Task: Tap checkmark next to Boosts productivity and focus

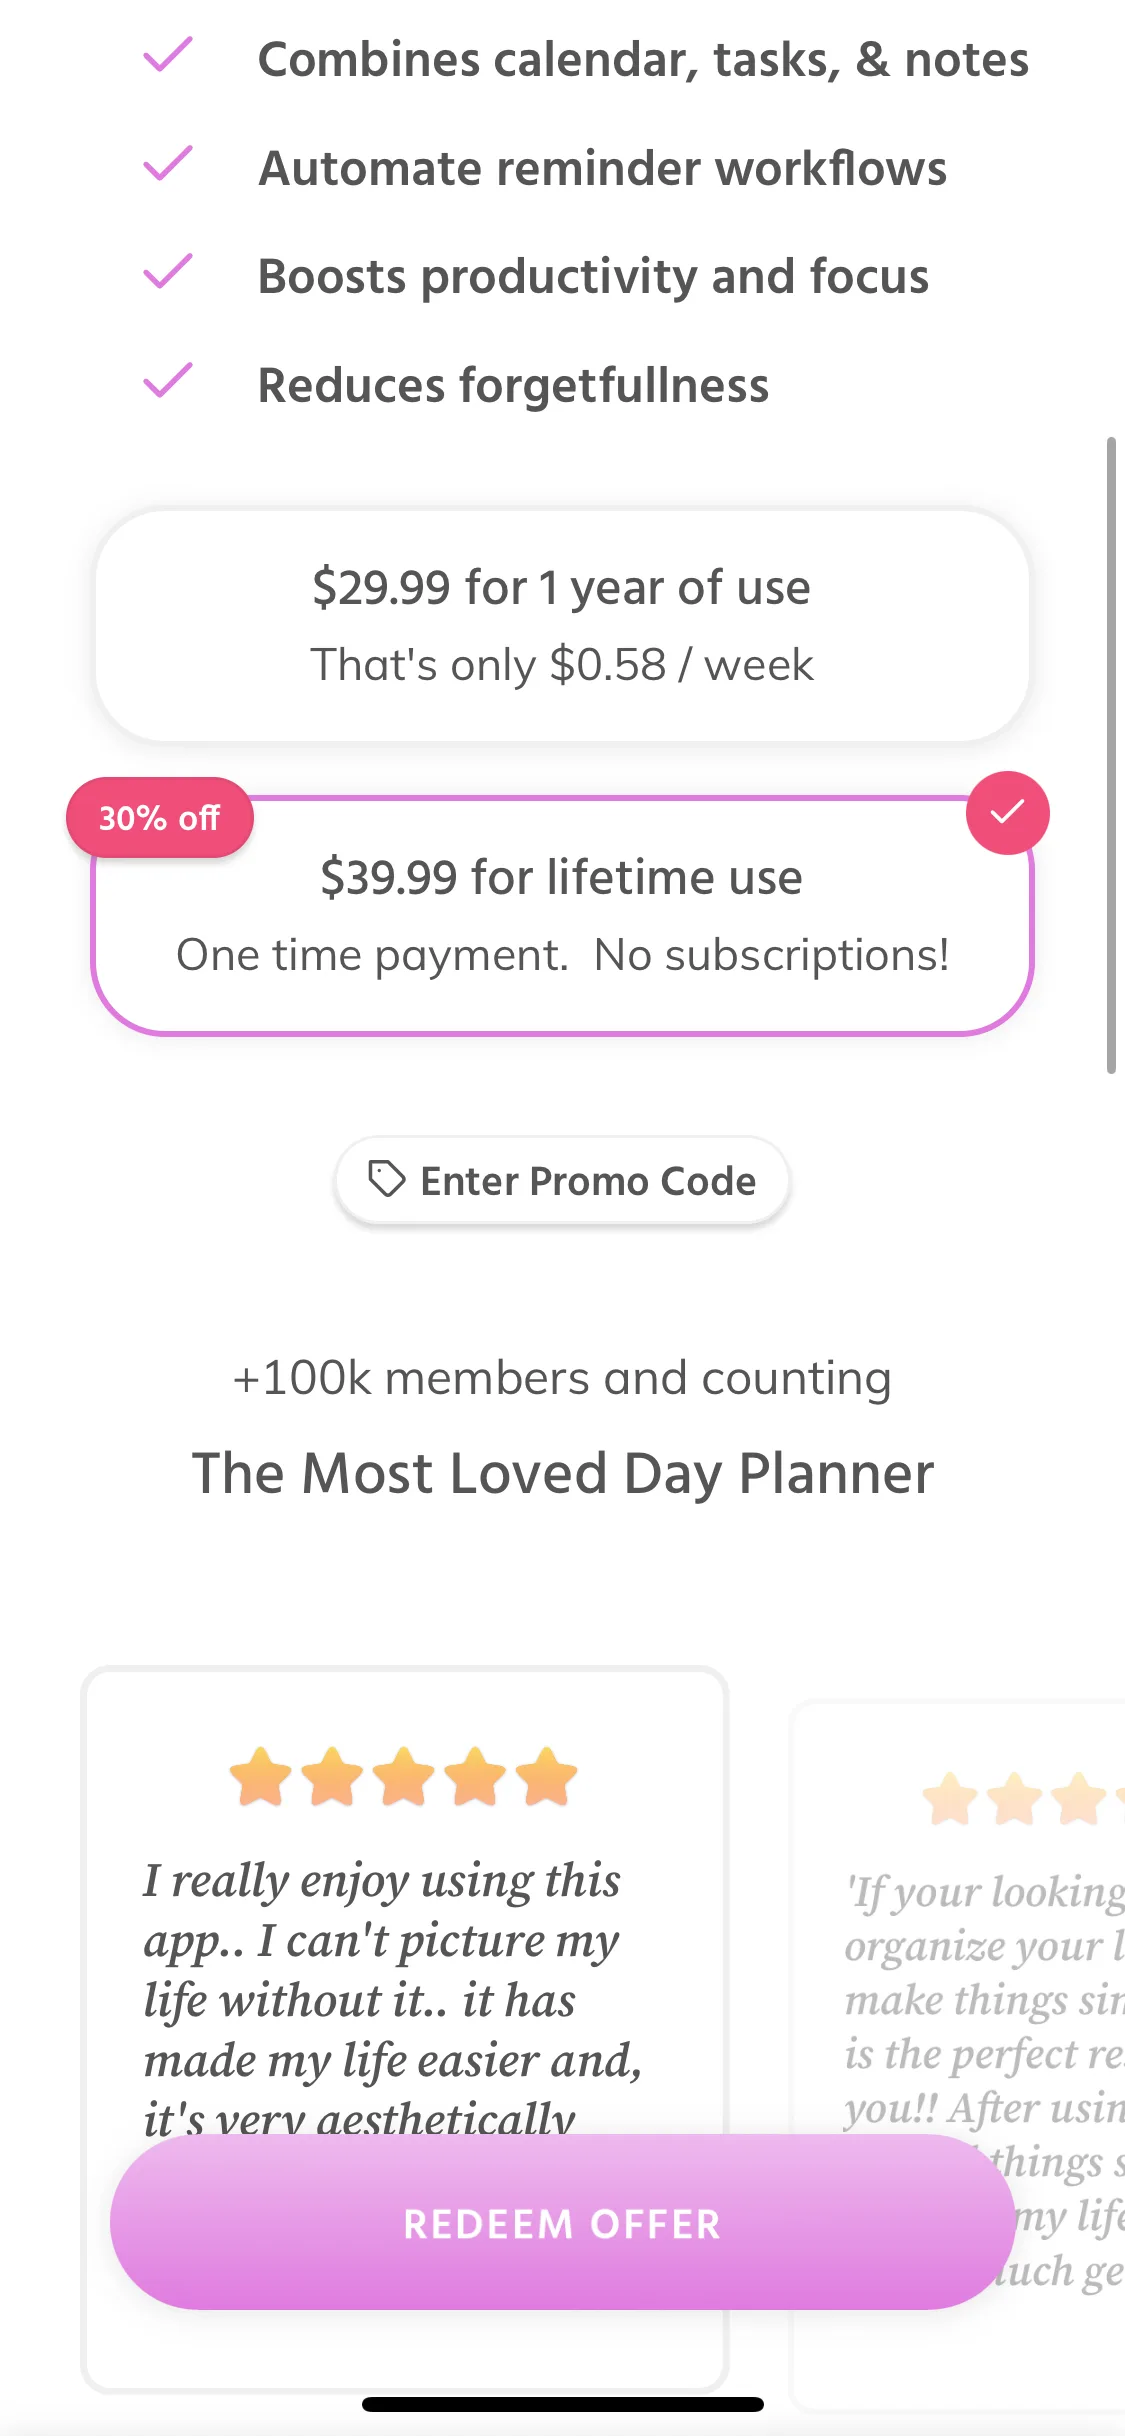Action: (x=168, y=272)
